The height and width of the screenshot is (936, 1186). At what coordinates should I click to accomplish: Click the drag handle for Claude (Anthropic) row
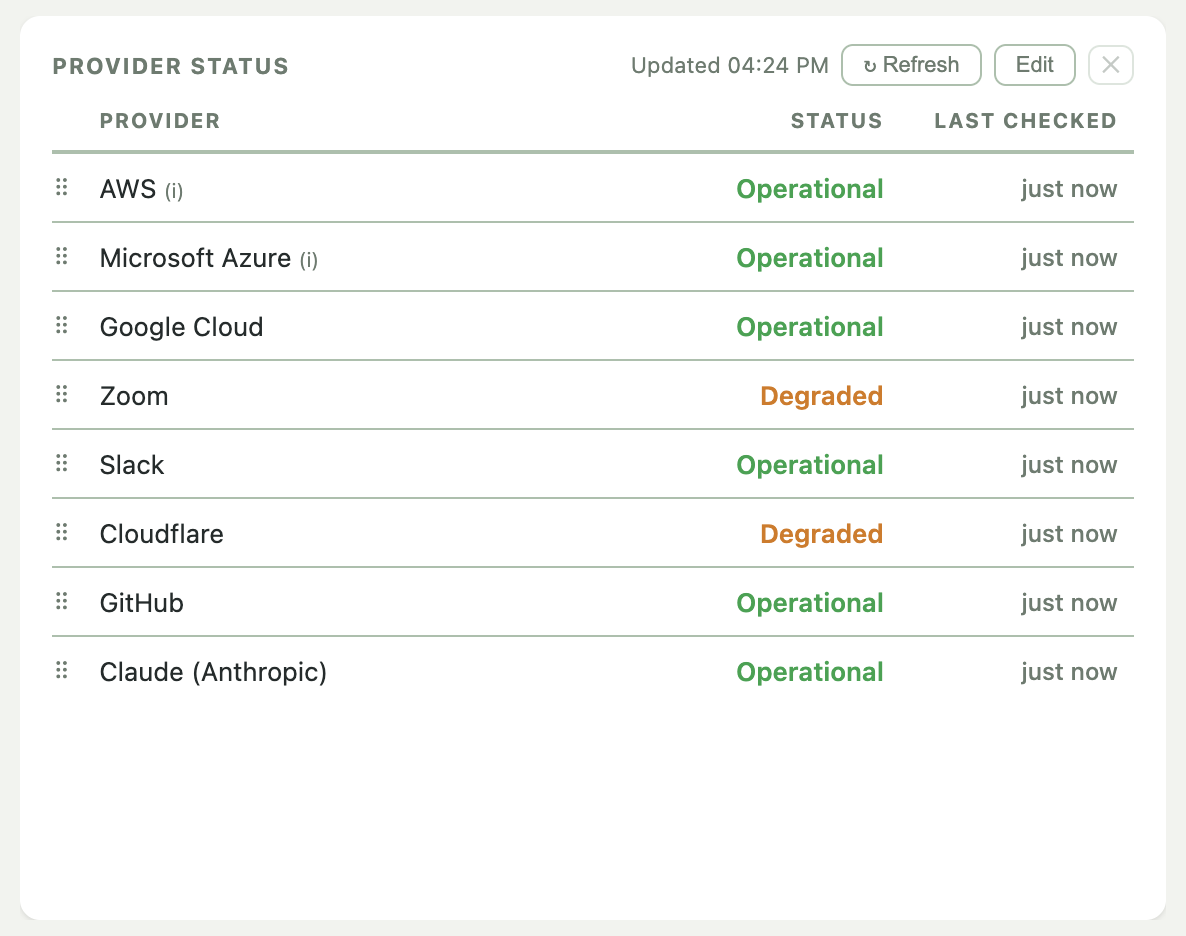point(62,670)
